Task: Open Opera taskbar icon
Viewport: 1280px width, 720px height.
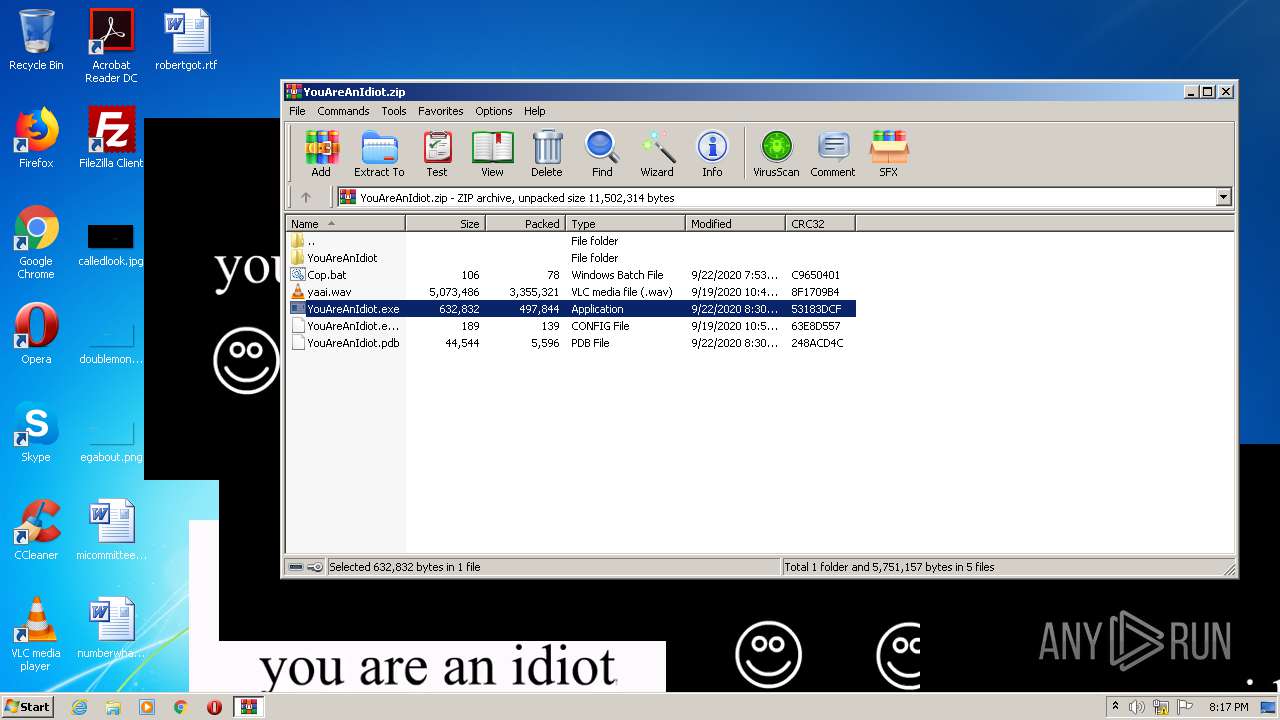Action: click(x=214, y=707)
